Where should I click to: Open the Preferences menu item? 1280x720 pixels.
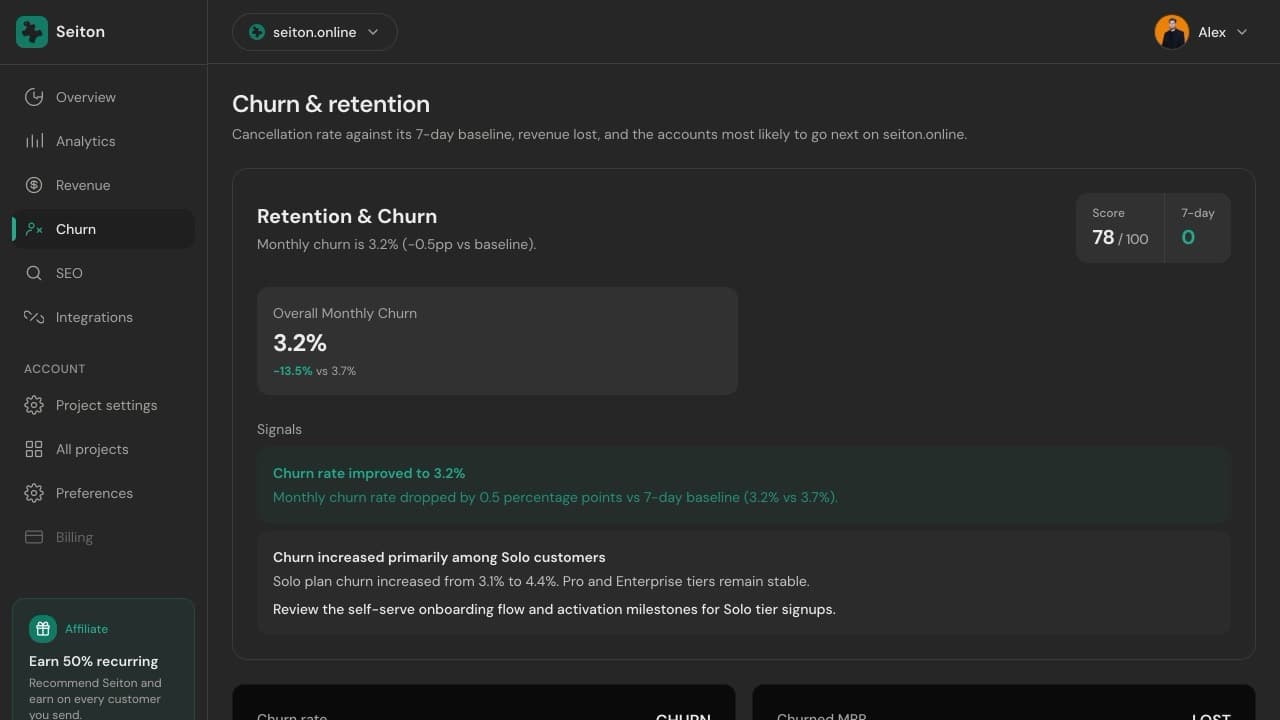point(103,493)
